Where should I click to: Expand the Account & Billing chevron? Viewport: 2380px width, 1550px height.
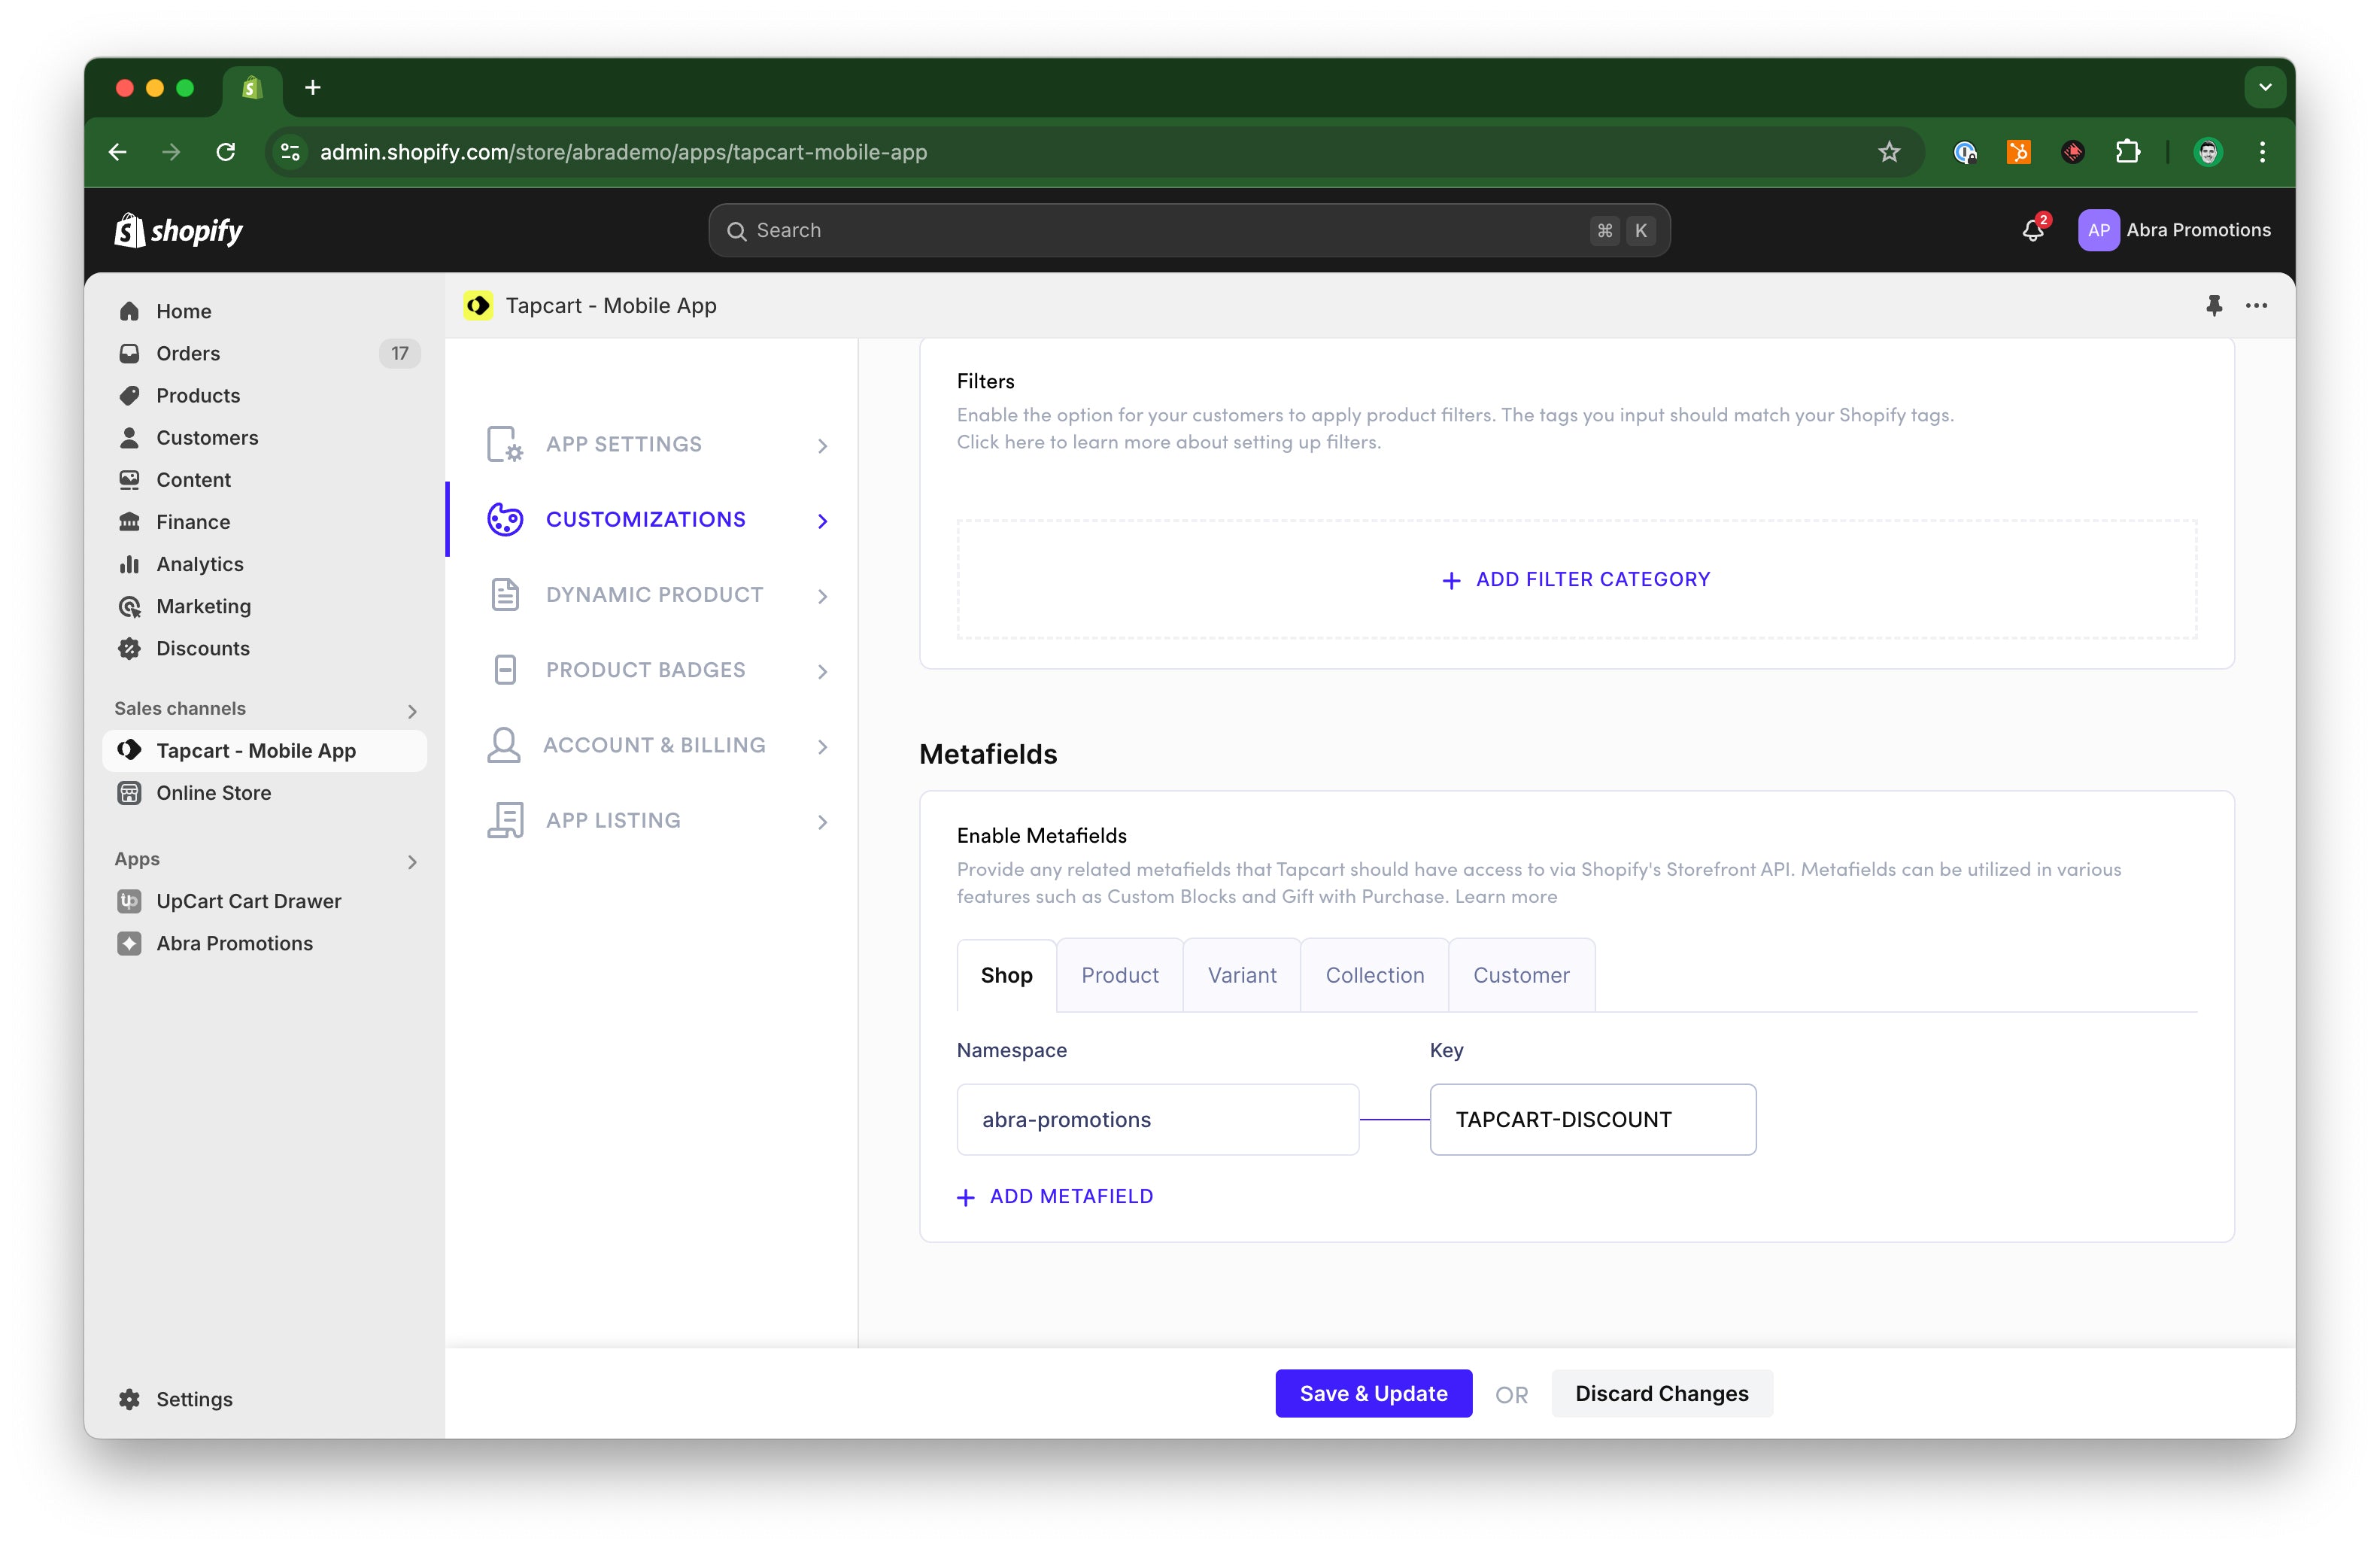click(x=822, y=746)
